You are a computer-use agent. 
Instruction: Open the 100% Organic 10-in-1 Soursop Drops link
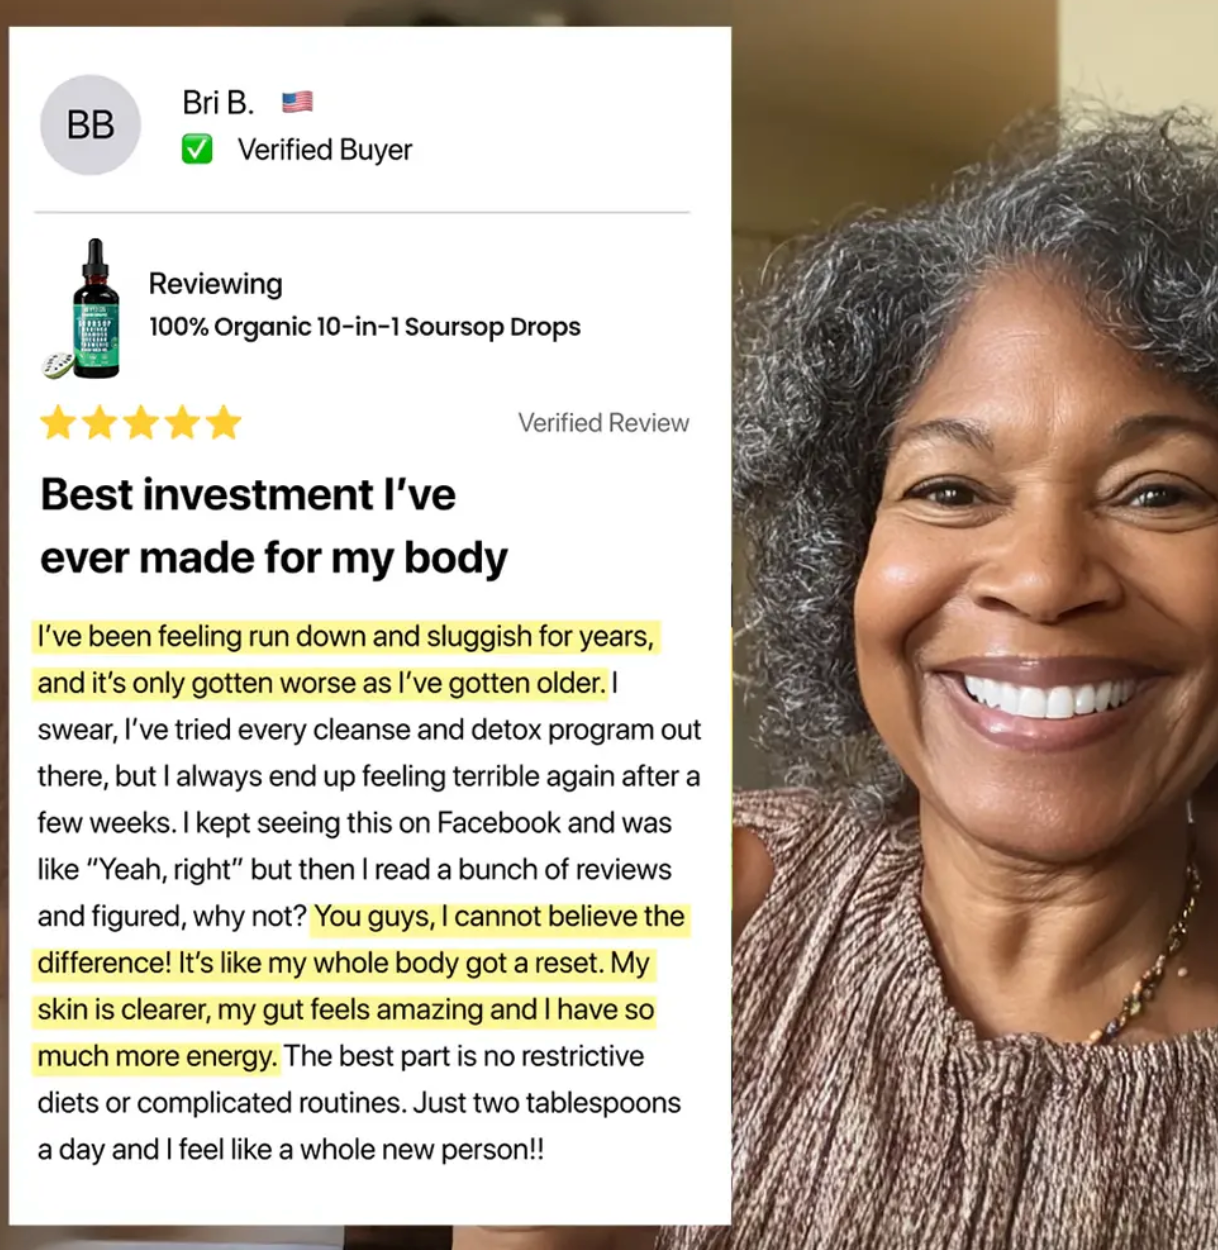point(364,327)
